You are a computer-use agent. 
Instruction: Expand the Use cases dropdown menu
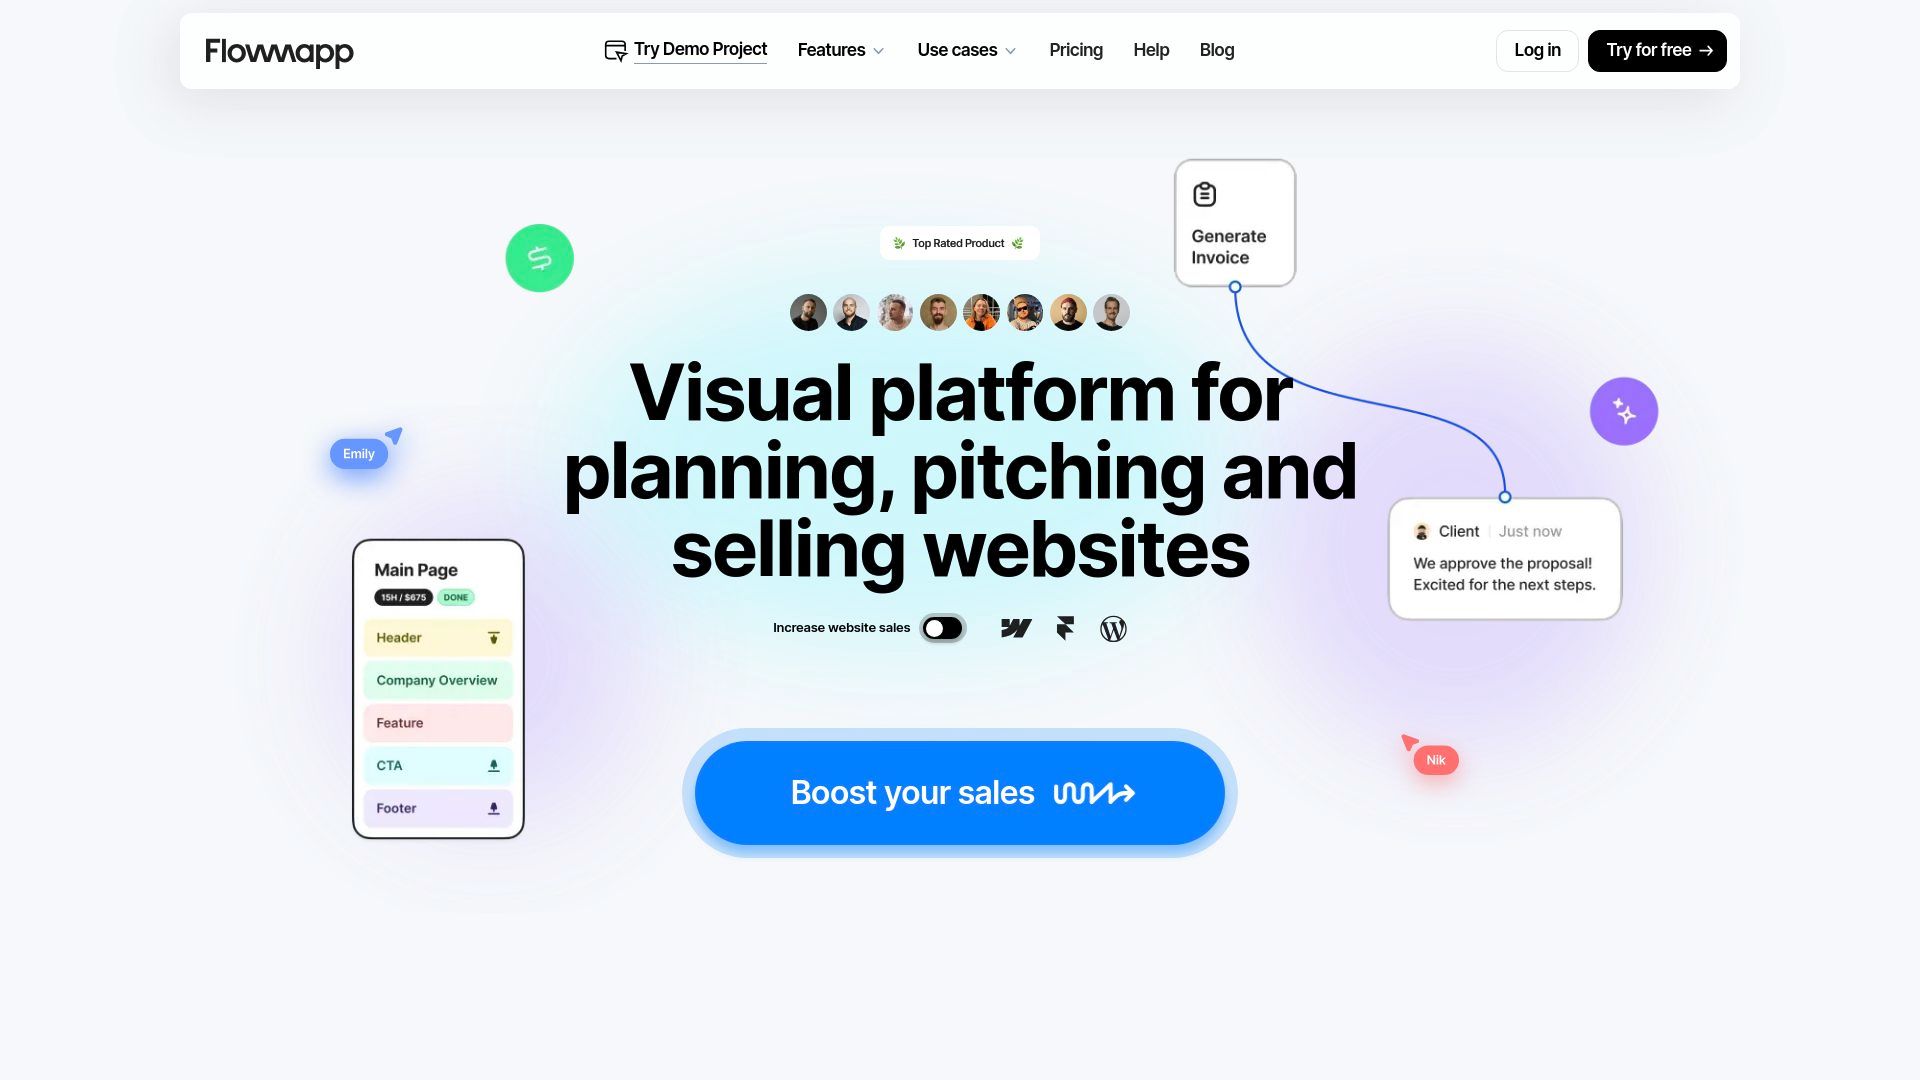tap(968, 50)
